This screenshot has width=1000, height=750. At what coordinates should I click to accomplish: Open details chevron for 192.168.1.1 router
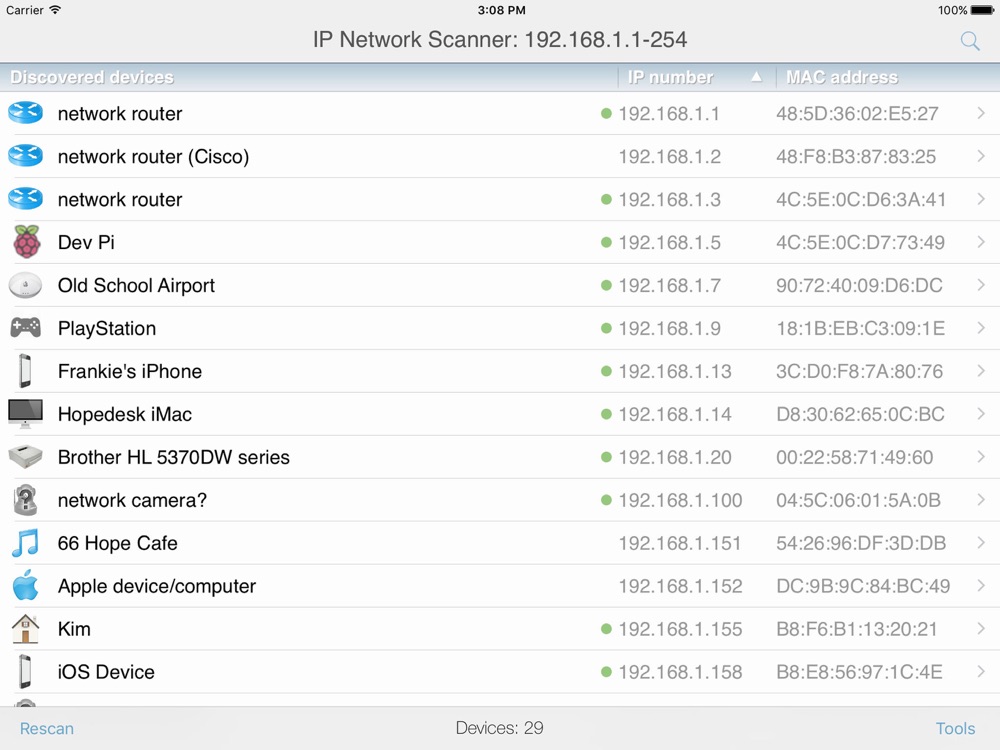(981, 113)
